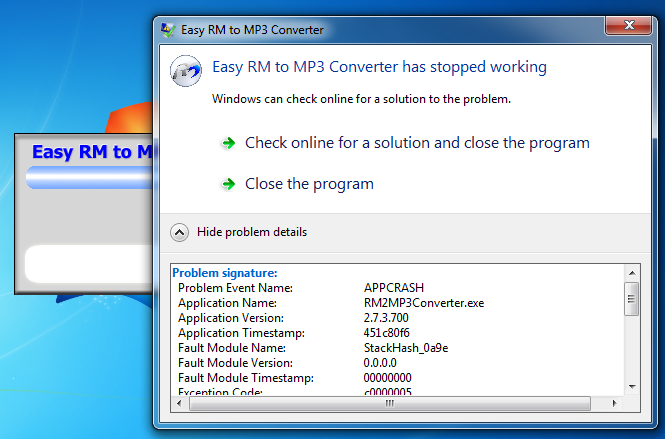Click horizontal scroll right arrow in details
665x439 pixels.
coord(615,403)
